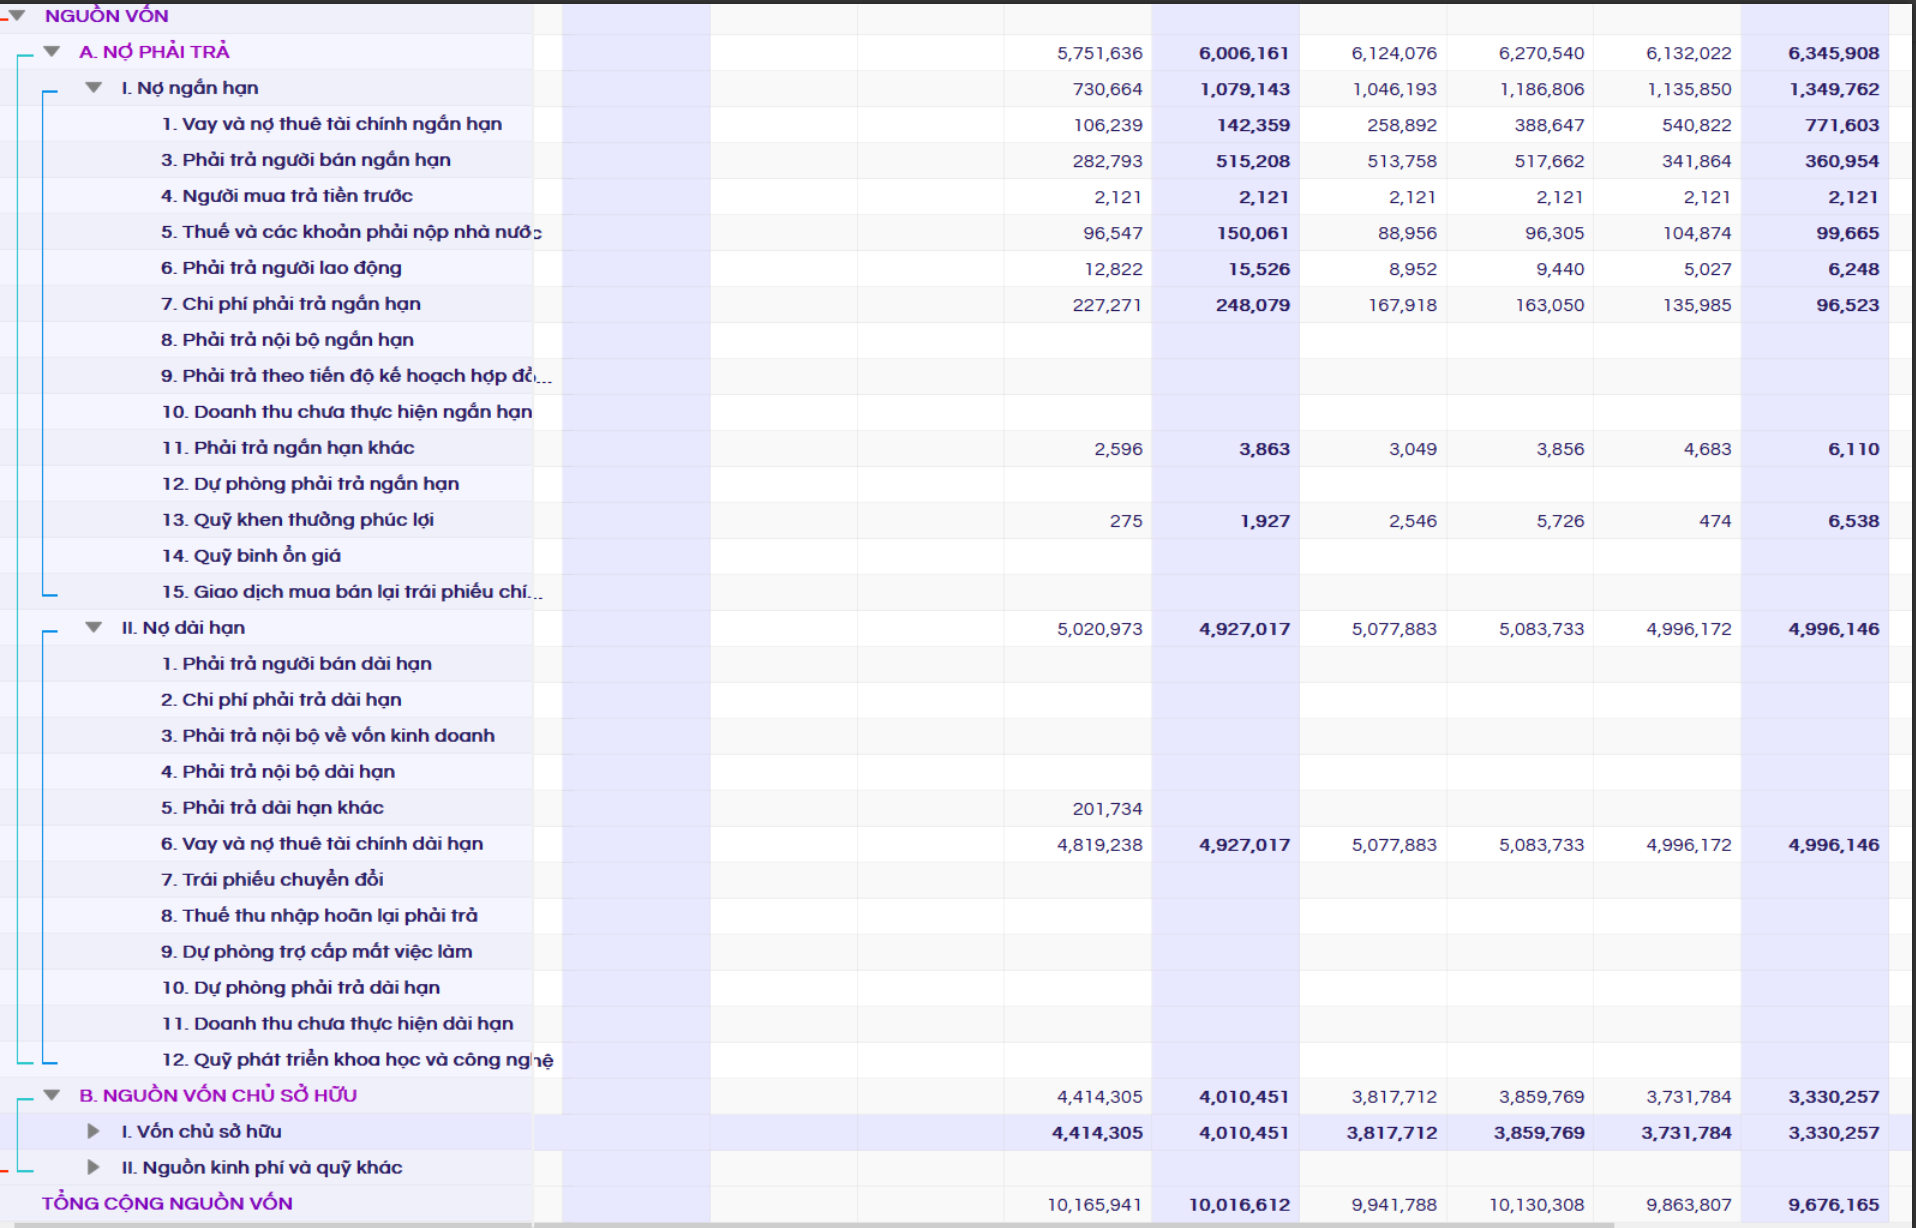Image resolution: width=1916 pixels, height=1228 pixels.
Task: Select 6. Vay và nợ thuê tài chính dài hạn
Action: pyautogui.click(x=321, y=844)
